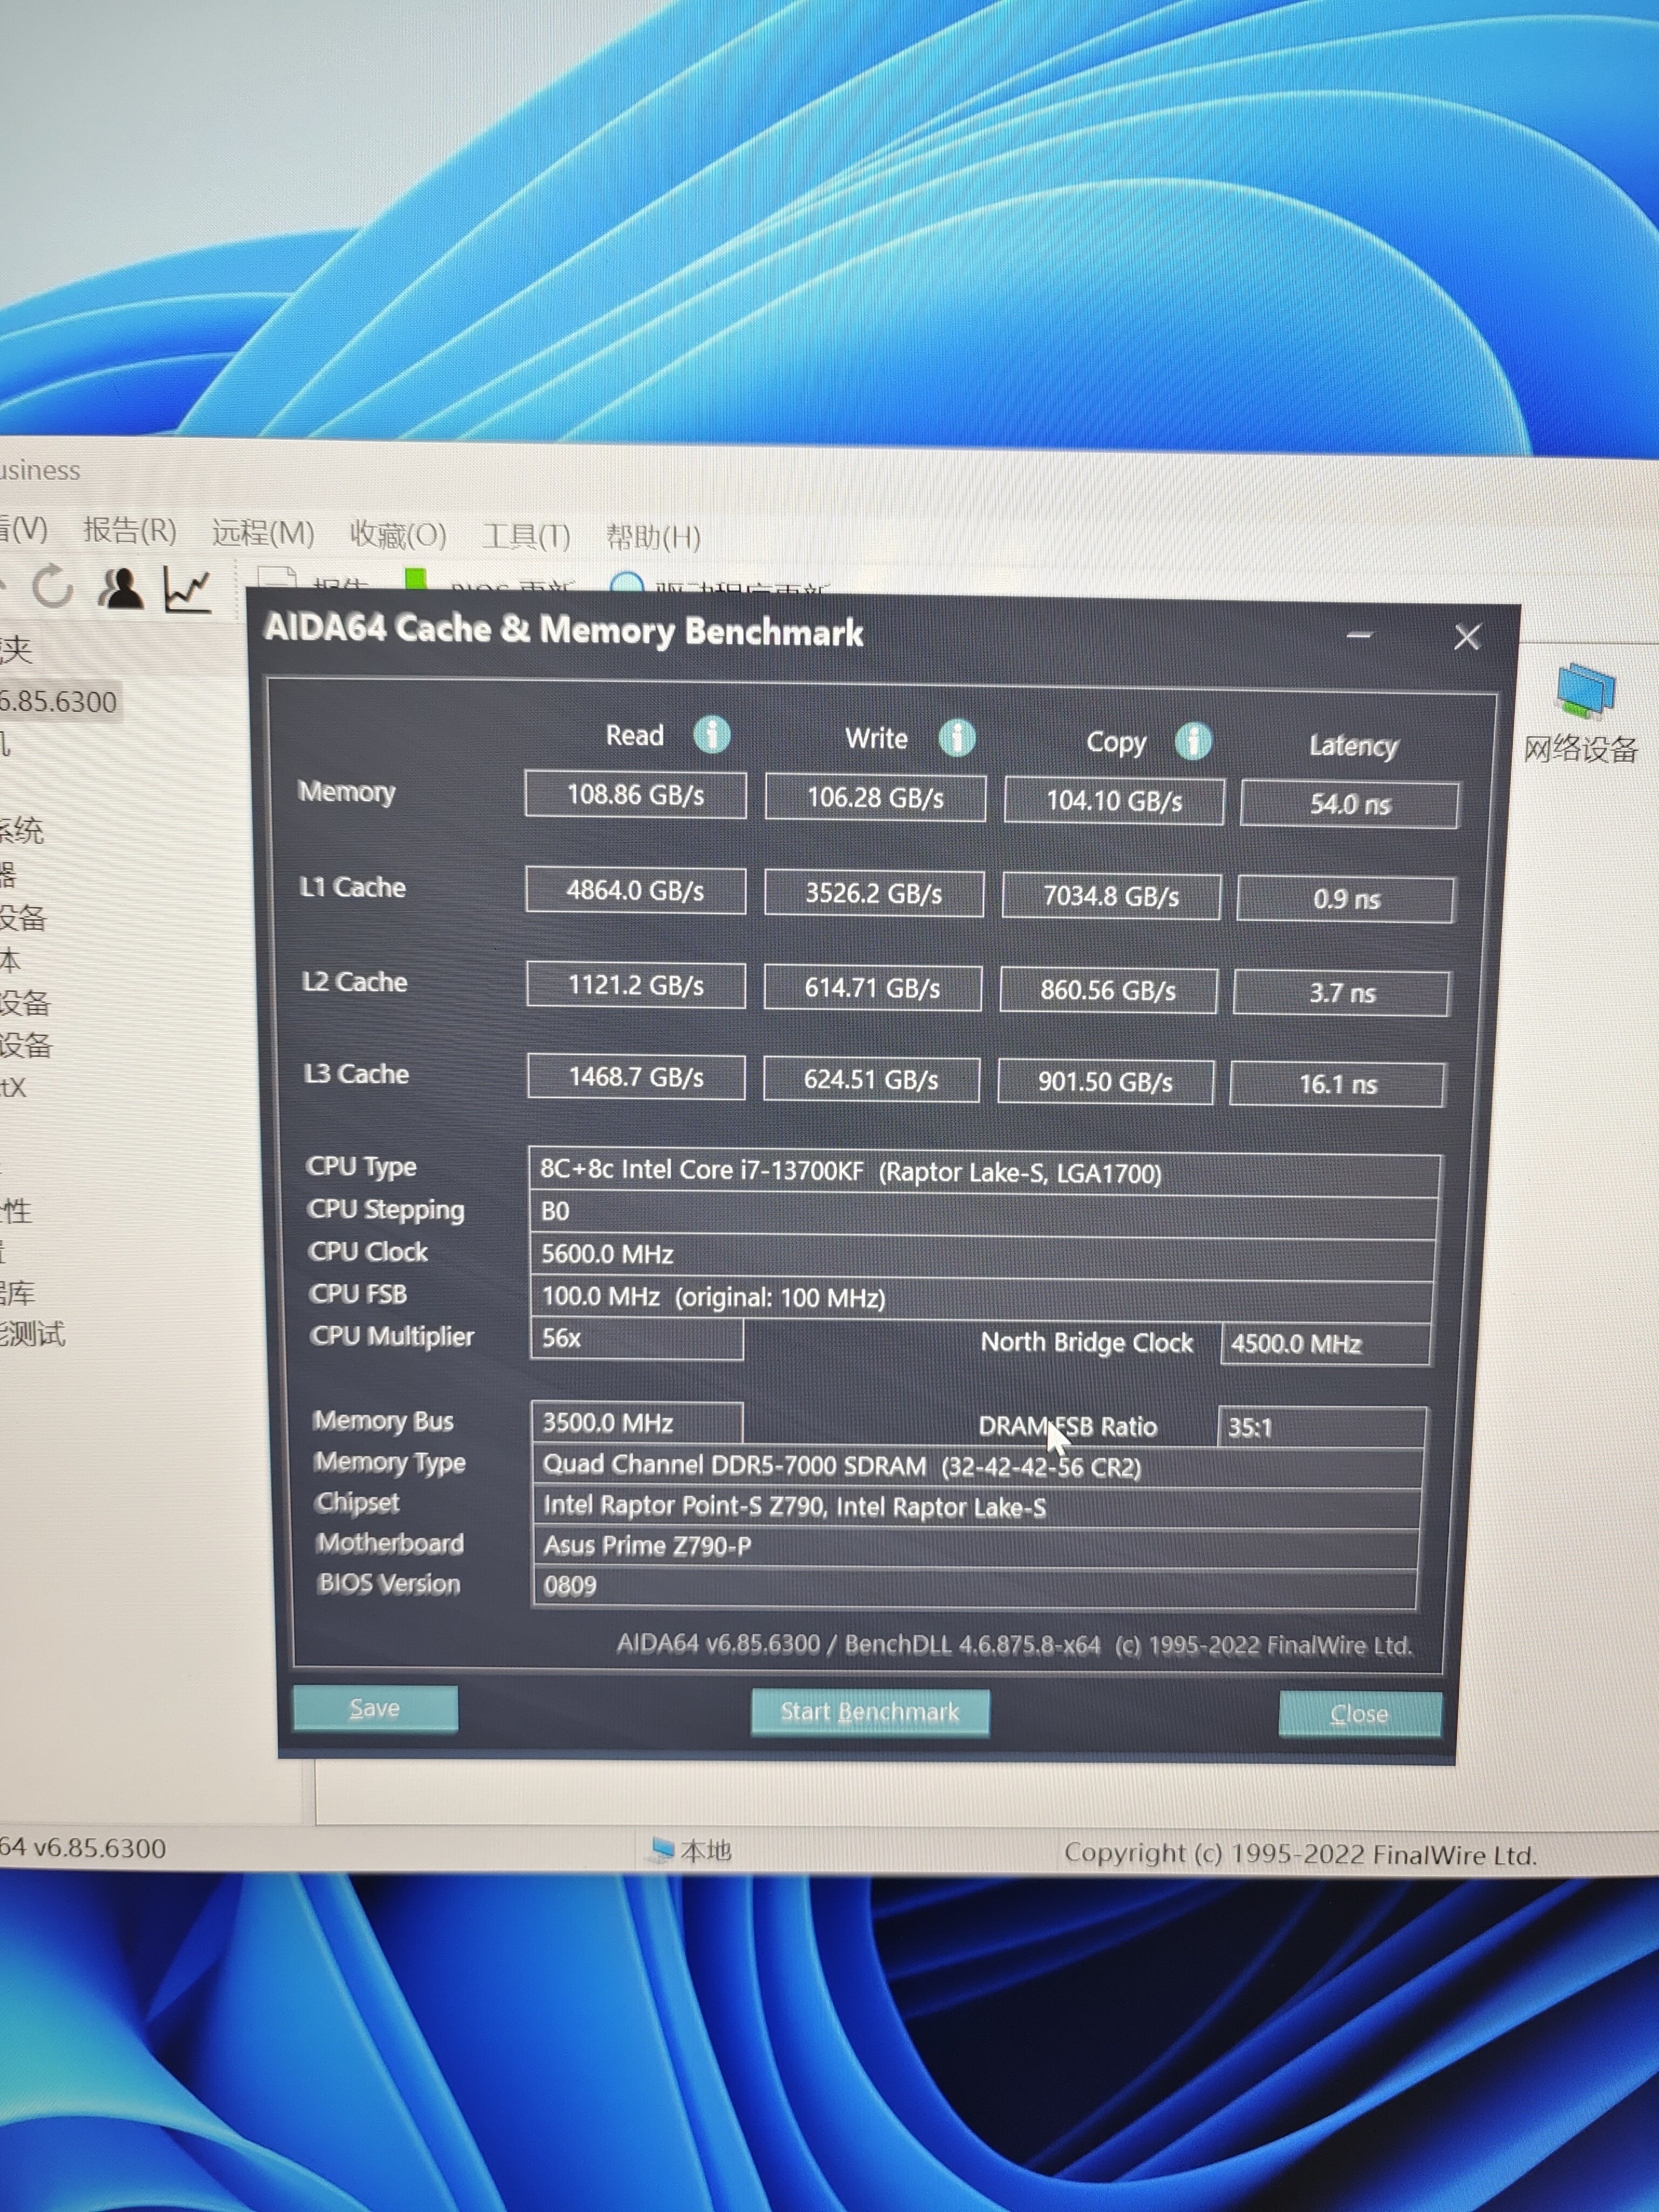Screen dimensions: 1659x2212
Task: Select the Memory copy value 104.10 GB/s
Action: pos(1114,801)
